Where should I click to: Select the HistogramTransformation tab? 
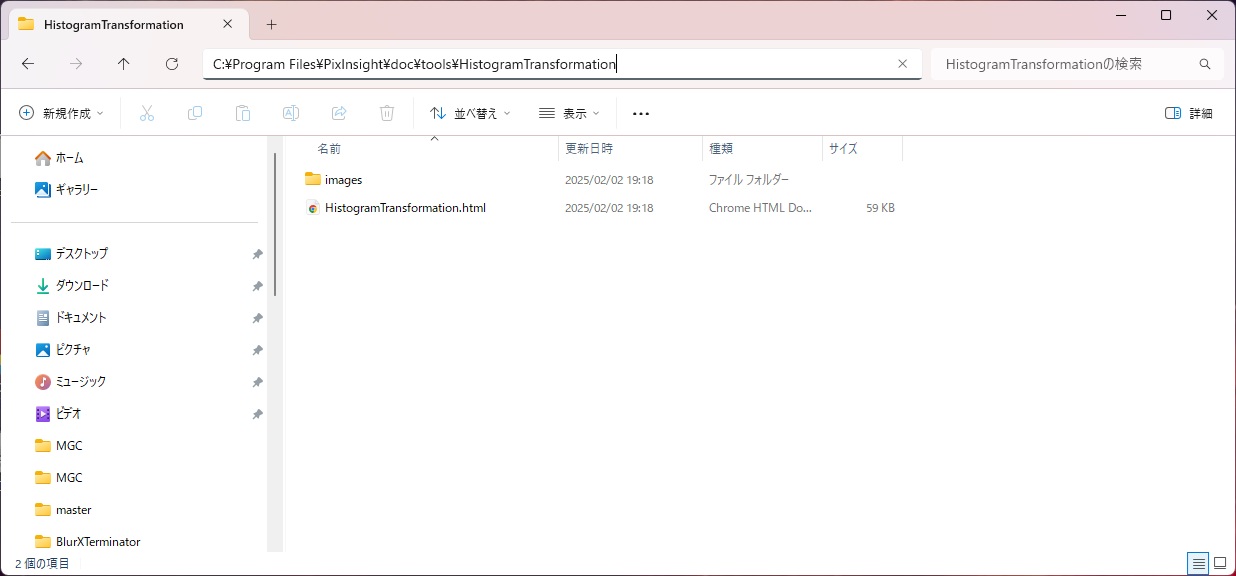(130, 24)
